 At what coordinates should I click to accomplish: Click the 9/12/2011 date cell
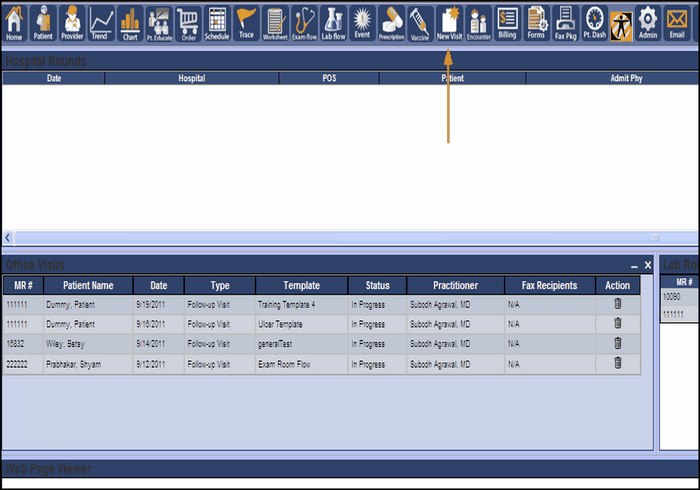tap(158, 364)
